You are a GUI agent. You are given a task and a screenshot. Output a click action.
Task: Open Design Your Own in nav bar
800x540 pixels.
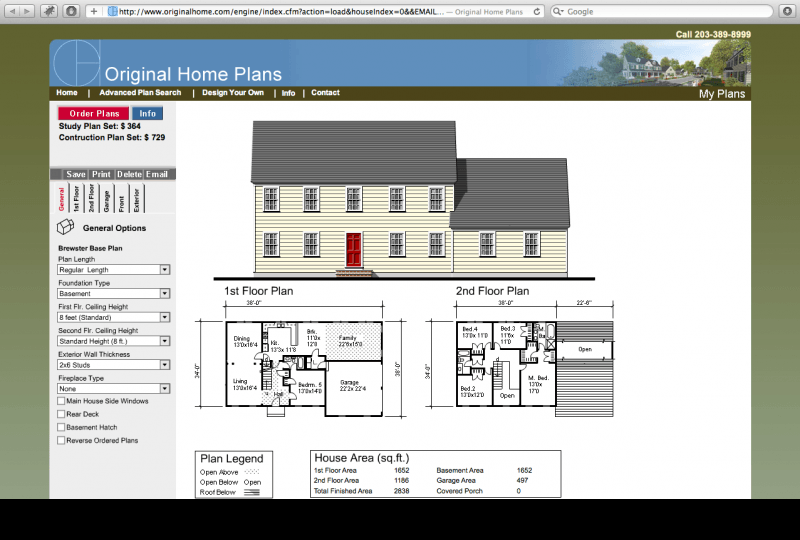[x=233, y=92]
